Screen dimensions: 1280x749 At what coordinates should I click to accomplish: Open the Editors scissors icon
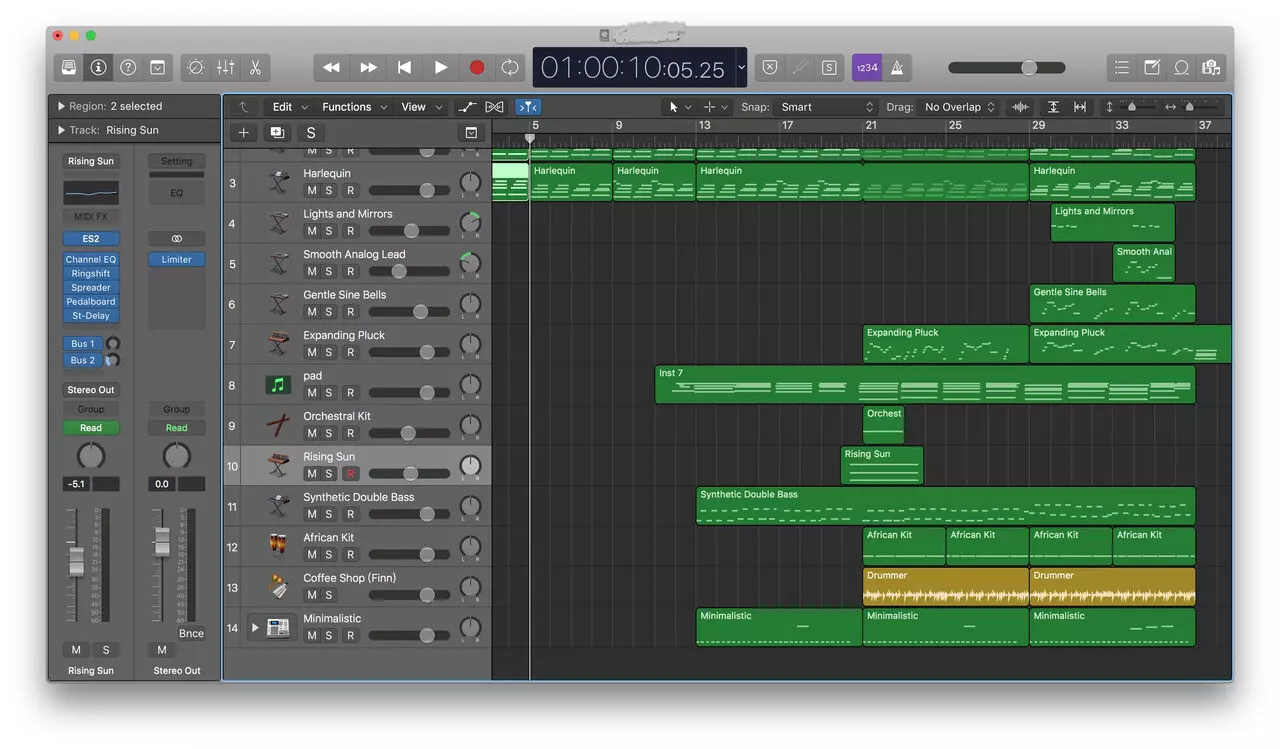(255, 67)
